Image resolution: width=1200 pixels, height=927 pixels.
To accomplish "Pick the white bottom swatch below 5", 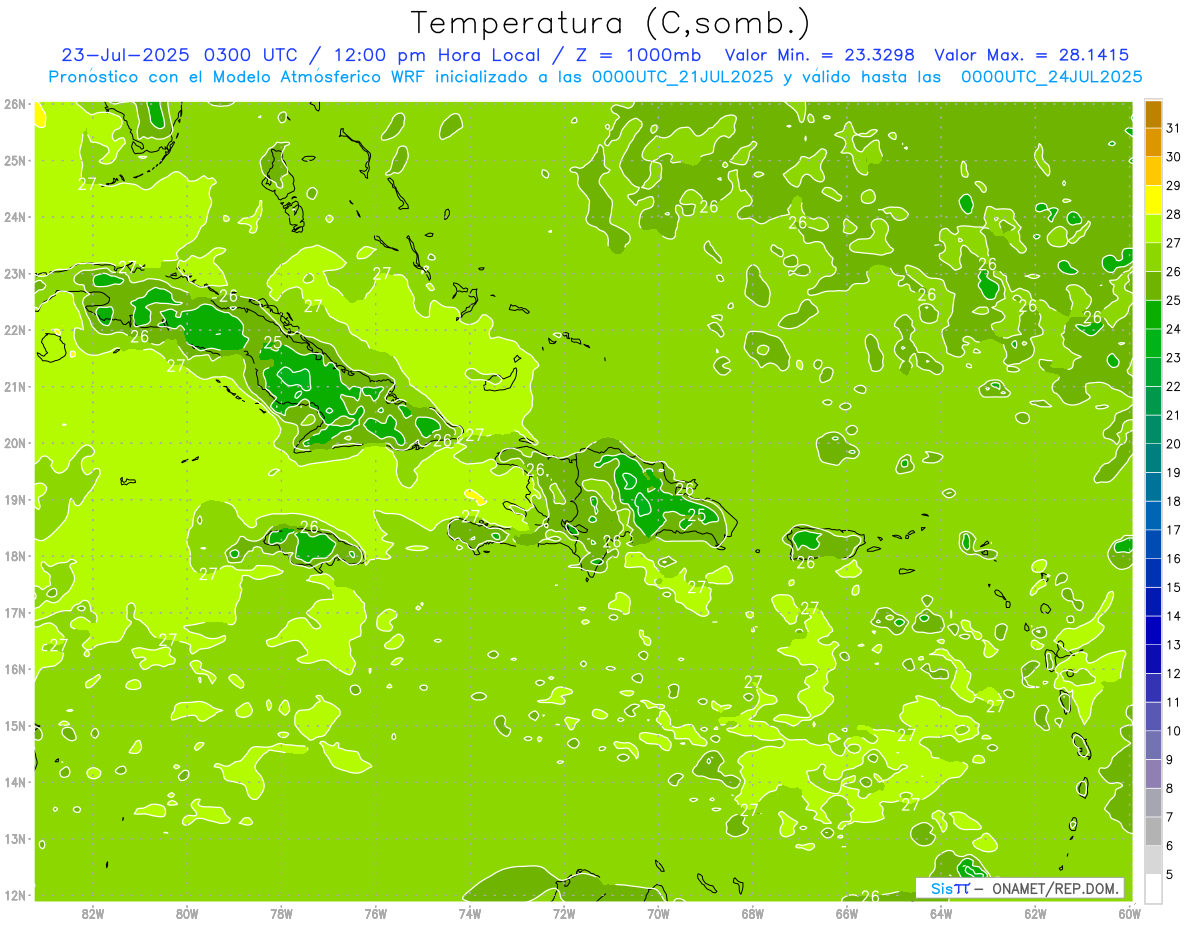I will click(x=1154, y=888).
